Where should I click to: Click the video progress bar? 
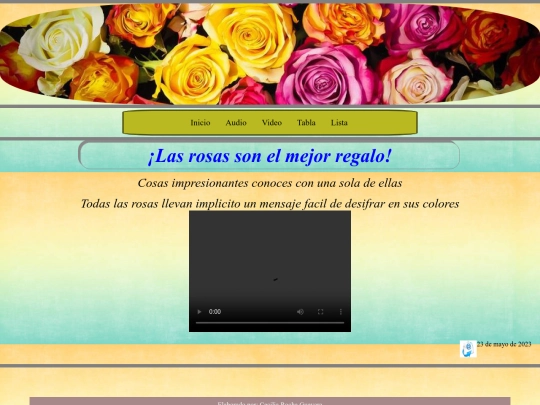click(x=270, y=323)
